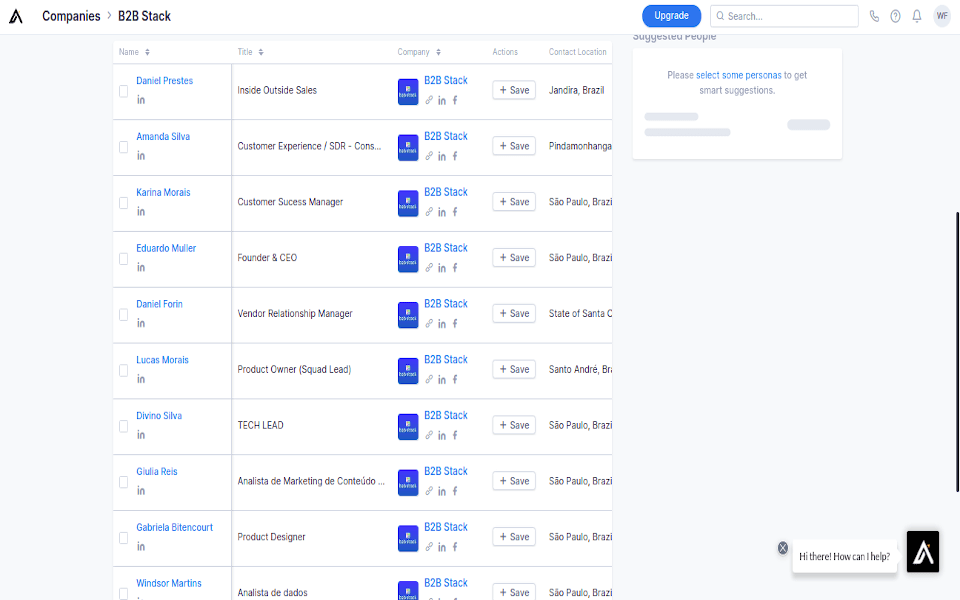Select the Gabriela Bitencourt checkbox
This screenshot has width=960, height=600.
coord(124,538)
